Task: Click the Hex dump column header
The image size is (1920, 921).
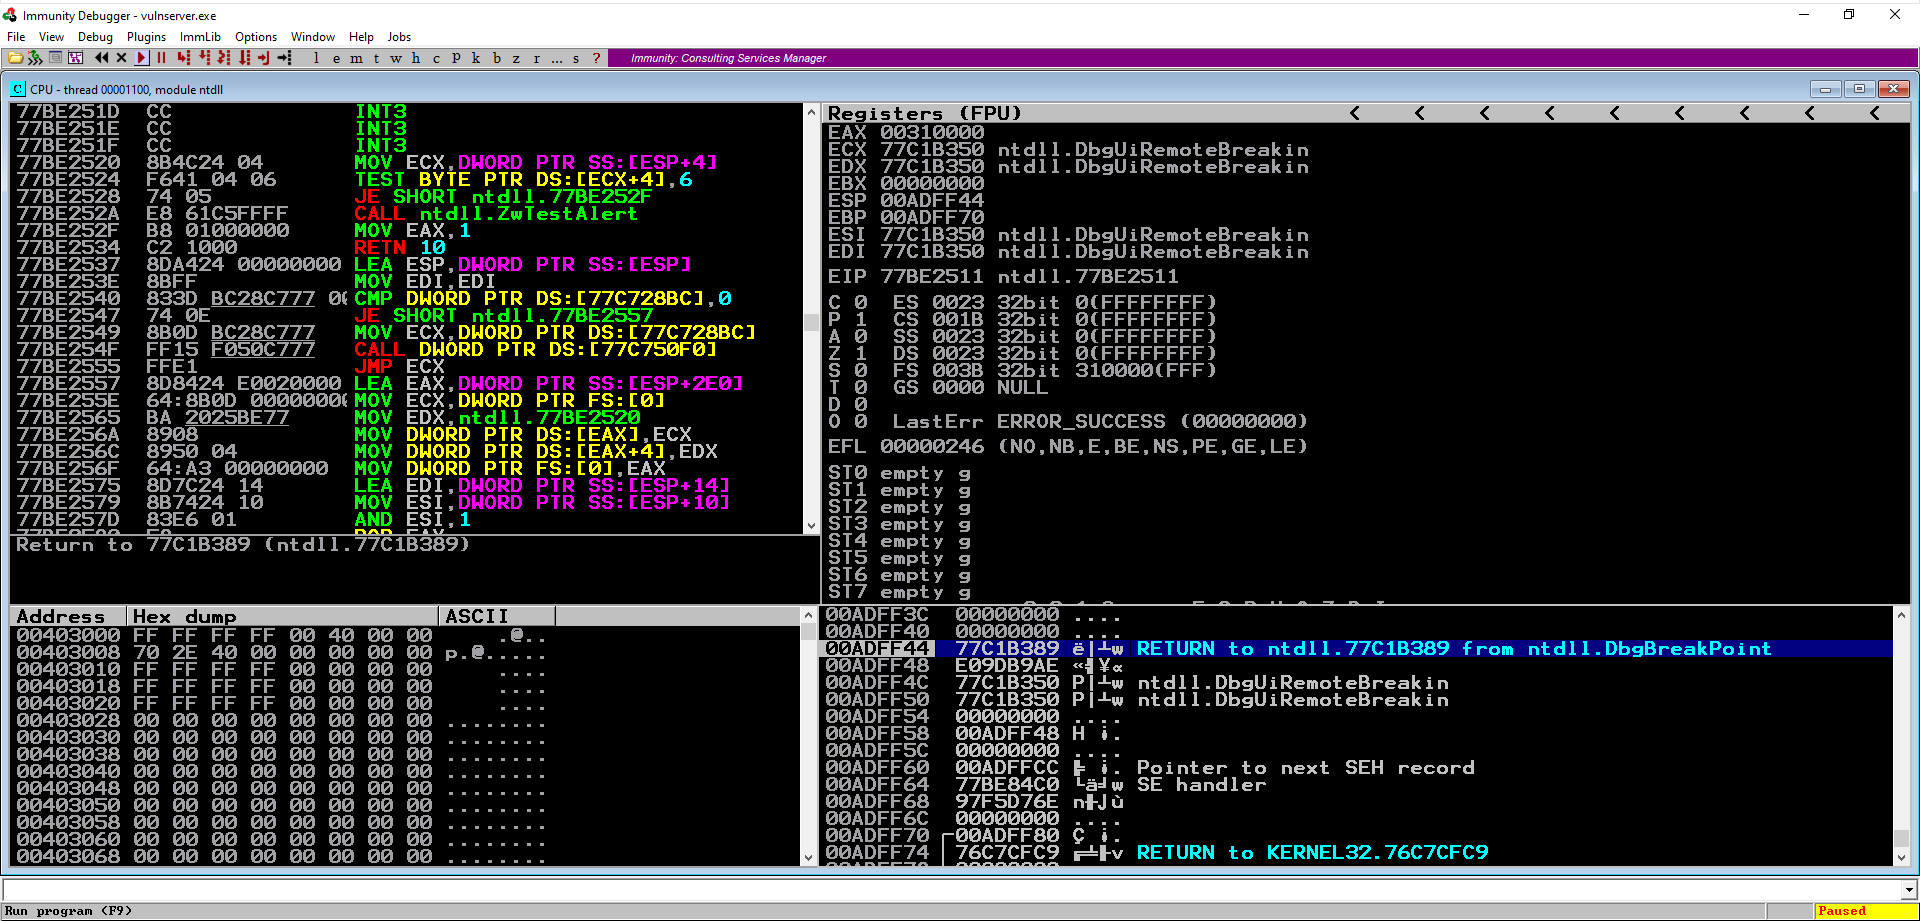Action: (x=283, y=616)
